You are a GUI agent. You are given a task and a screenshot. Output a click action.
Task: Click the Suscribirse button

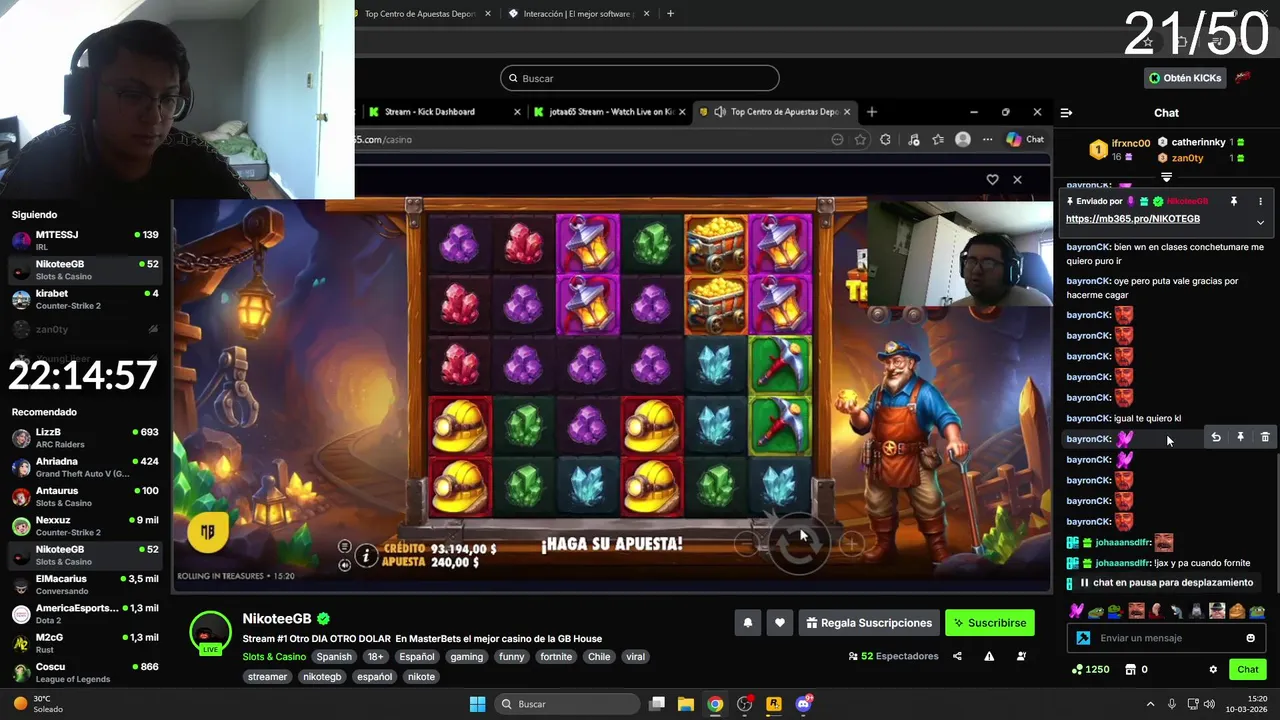[989, 623]
